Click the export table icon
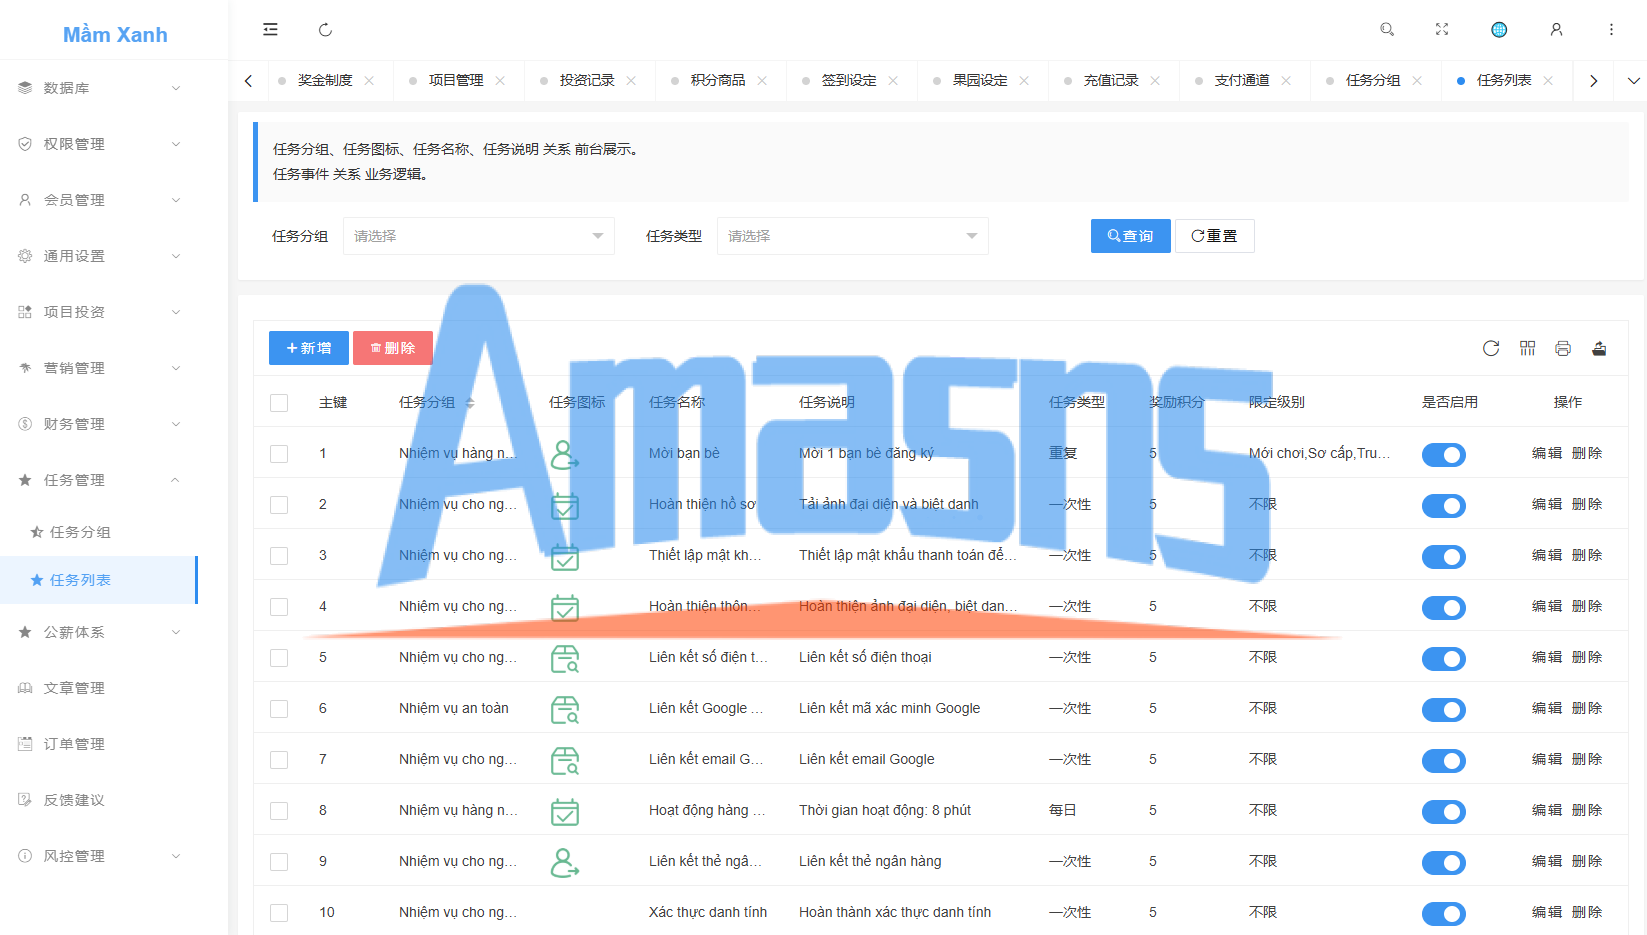 click(1599, 348)
